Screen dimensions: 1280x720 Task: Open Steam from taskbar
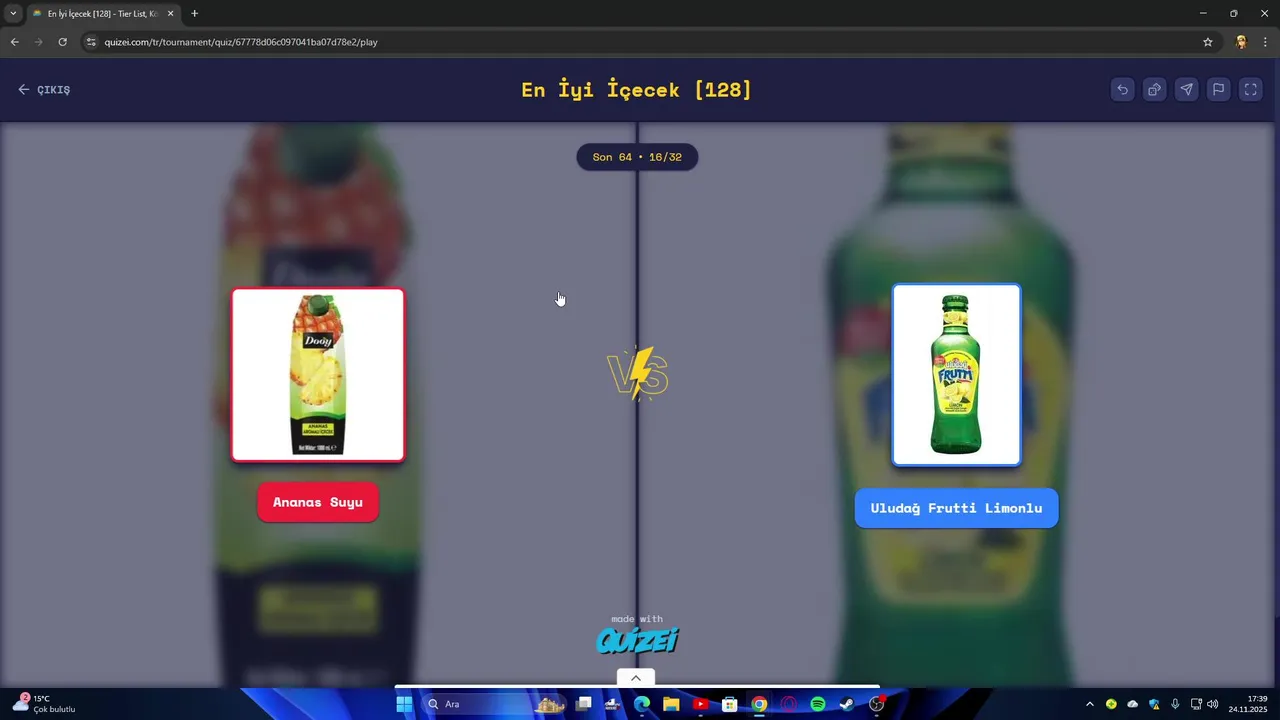click(x=846, y=704)
